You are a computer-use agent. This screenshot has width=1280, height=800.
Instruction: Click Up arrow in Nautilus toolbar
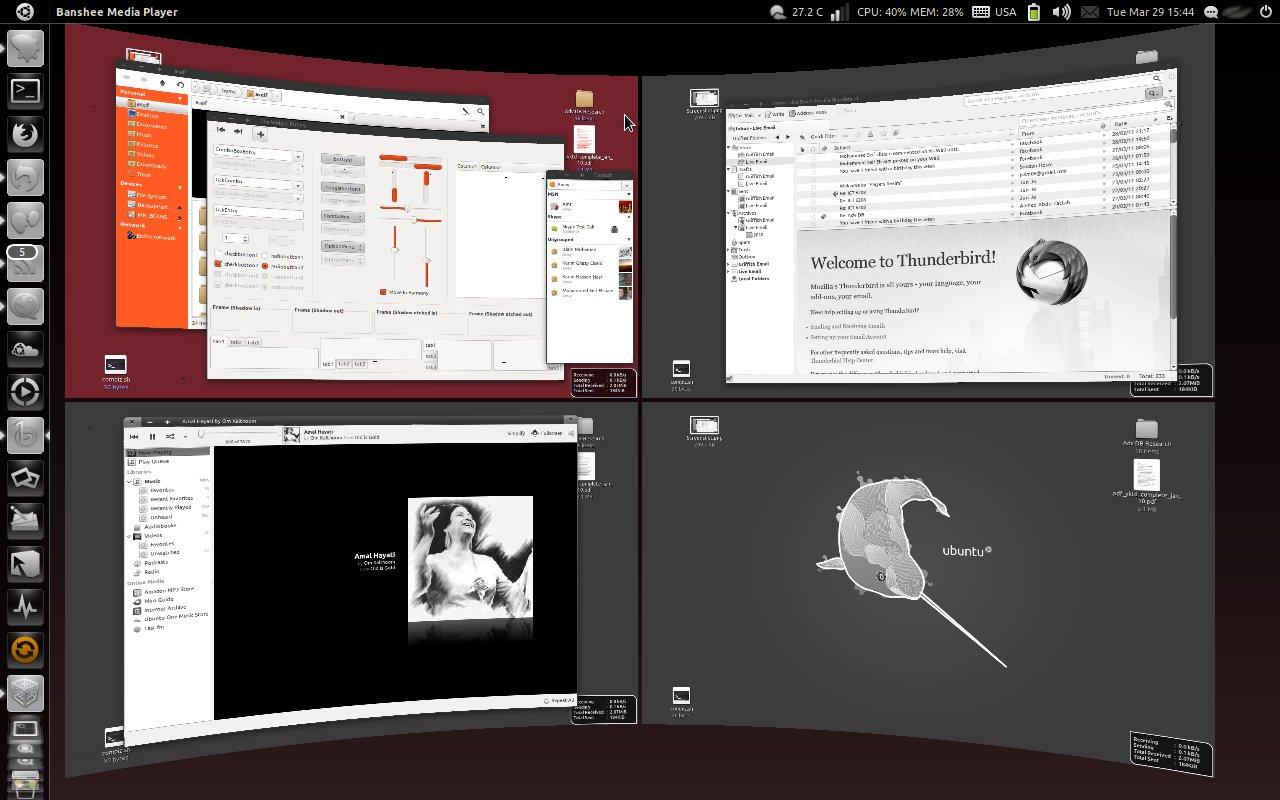[162, 83]
